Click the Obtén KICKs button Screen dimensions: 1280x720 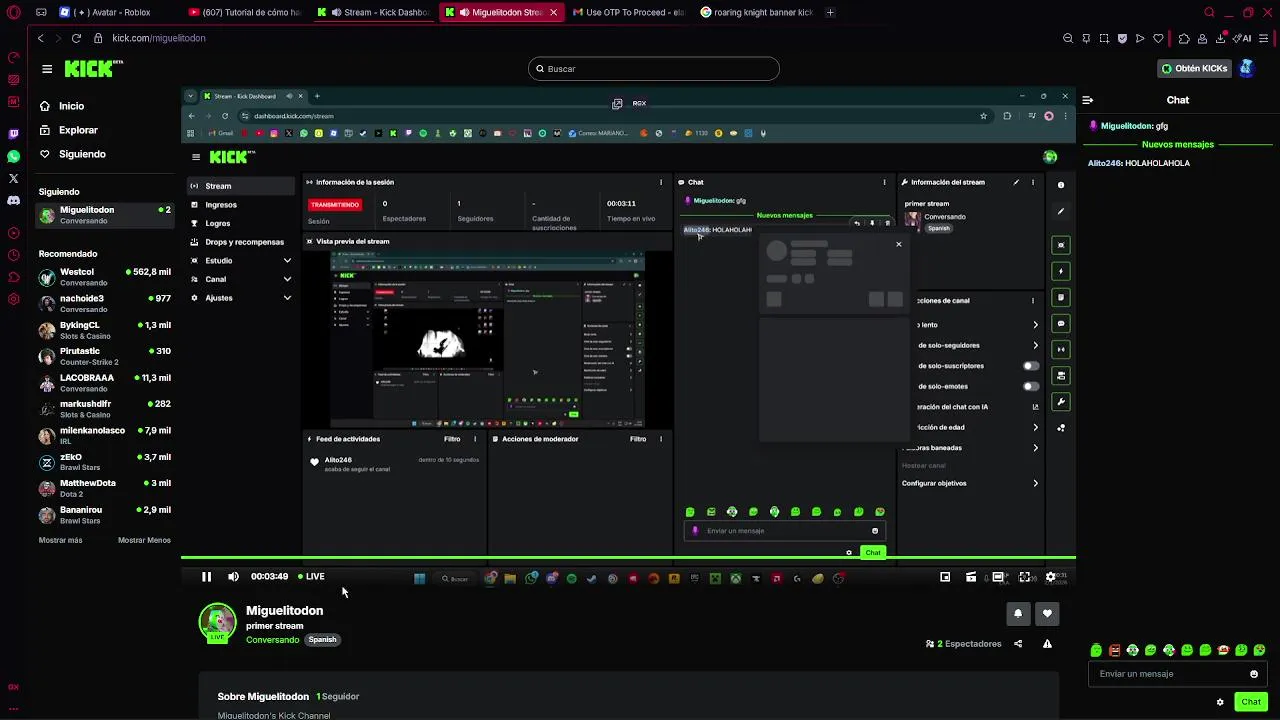coord(1194,69)
